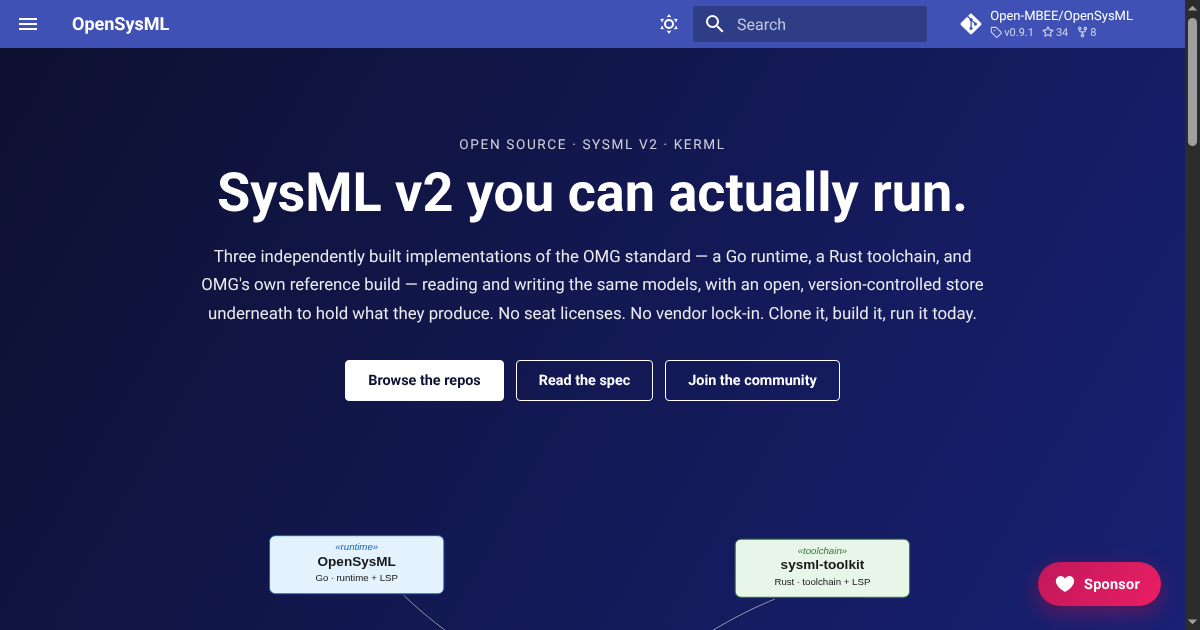
Task: Click the v0.9.1 version tag
Action: pyautogui.click(x=1012, y=32)
